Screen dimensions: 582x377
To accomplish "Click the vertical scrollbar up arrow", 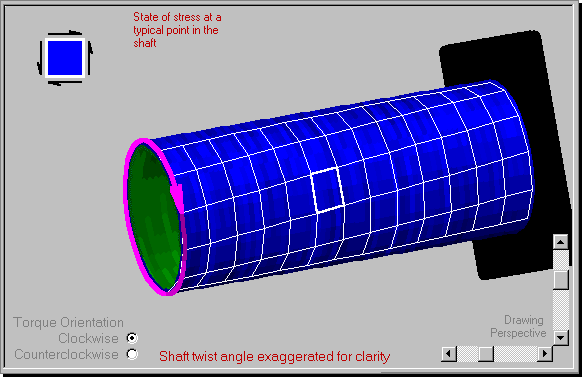I will [560, 242].
